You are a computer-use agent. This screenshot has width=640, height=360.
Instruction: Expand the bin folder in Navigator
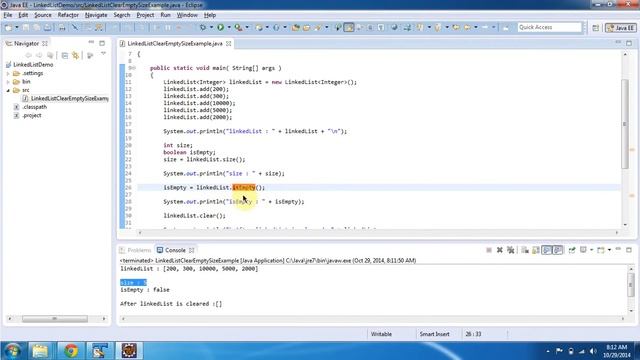tap(8, 82)
